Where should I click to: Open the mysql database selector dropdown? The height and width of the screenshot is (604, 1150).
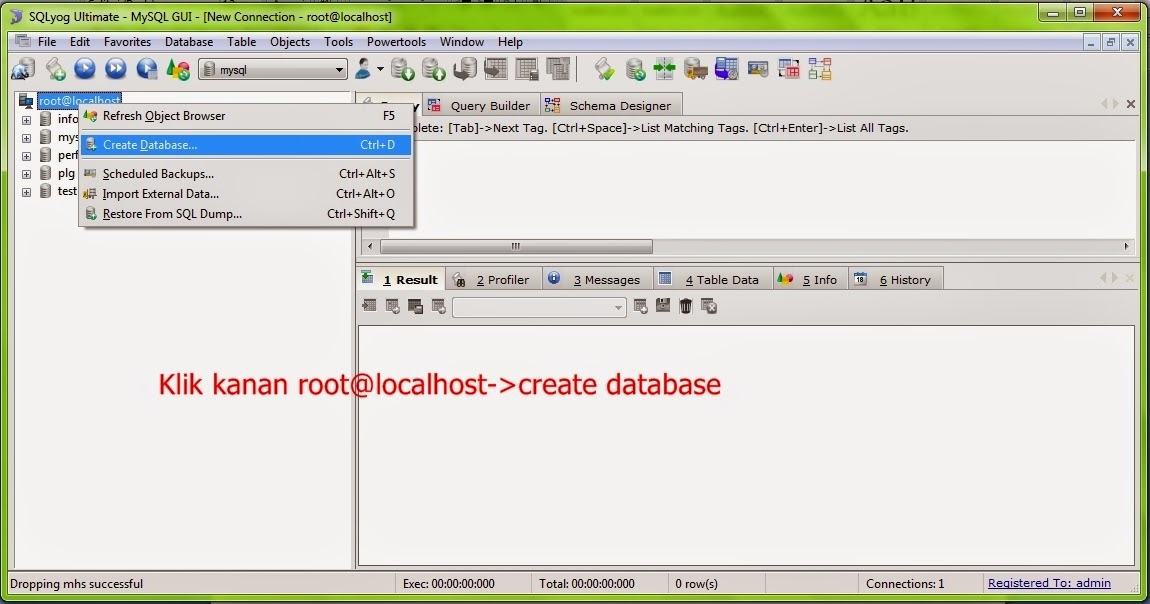click(273, 70)
